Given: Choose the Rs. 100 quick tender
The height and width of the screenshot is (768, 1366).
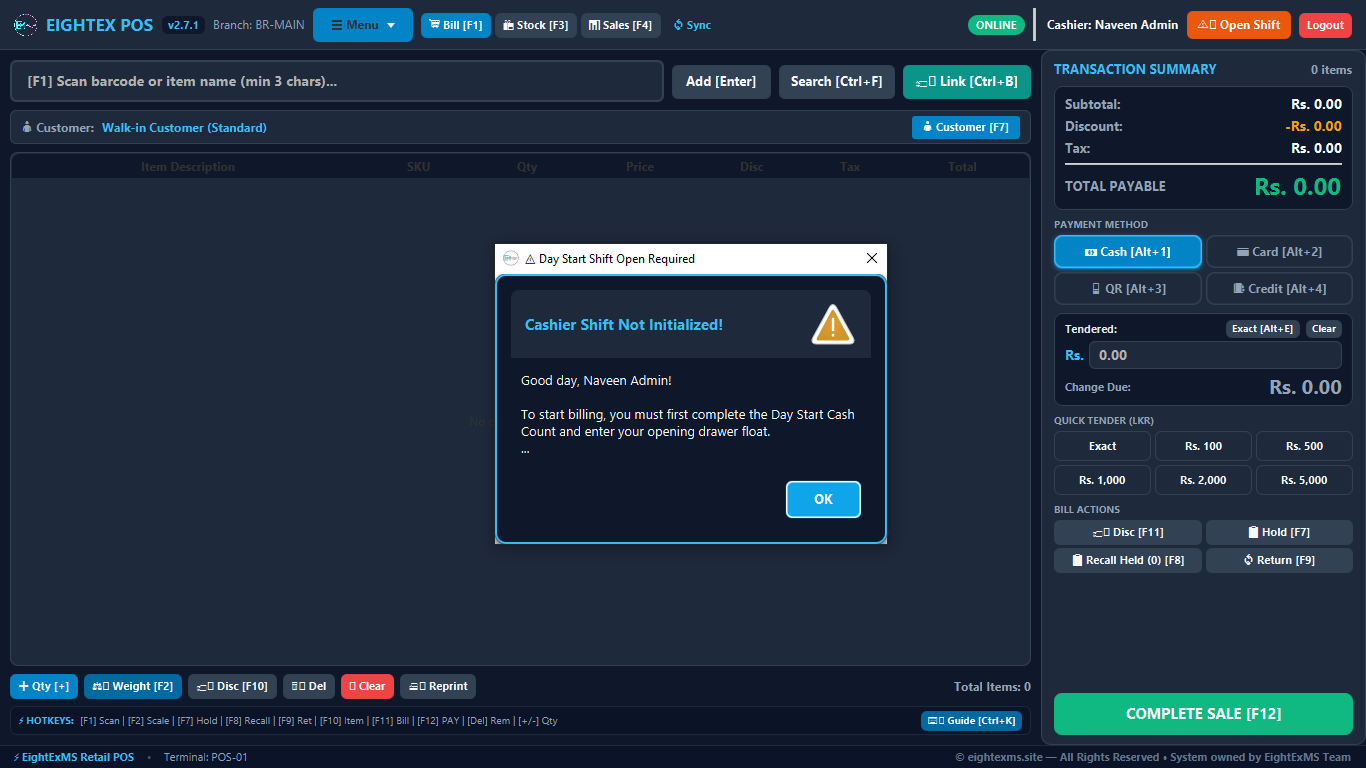Looking at the screenshot, I should [x=1204, y=446].
